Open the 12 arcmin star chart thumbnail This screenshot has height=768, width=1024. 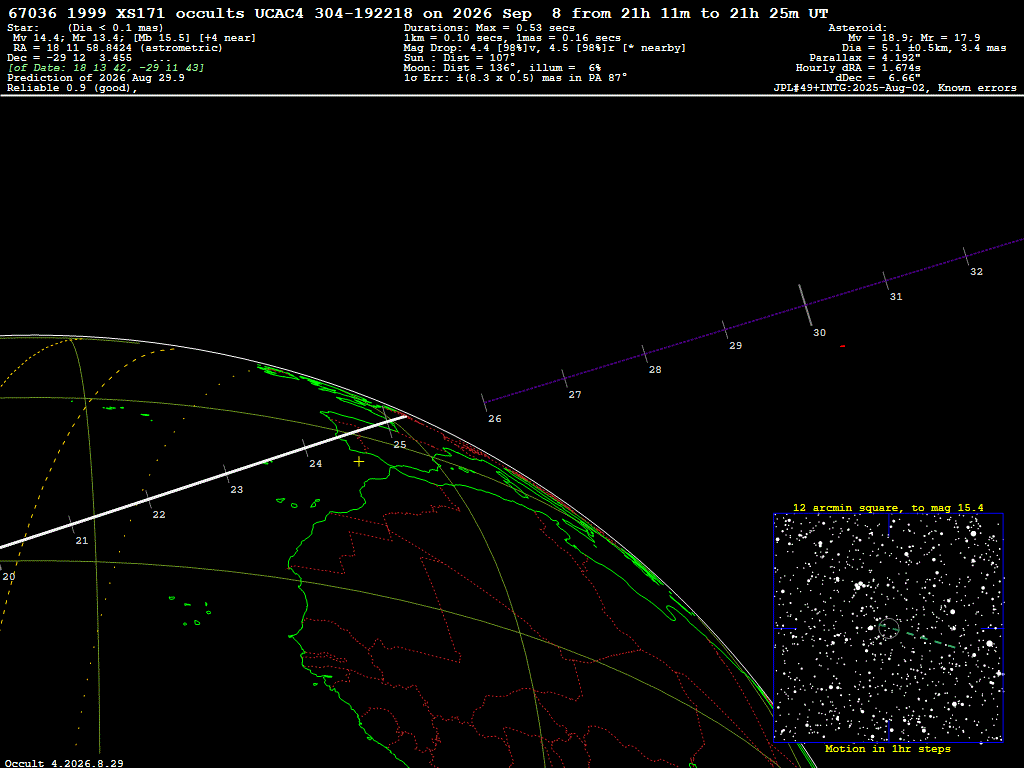coord(888,628)
